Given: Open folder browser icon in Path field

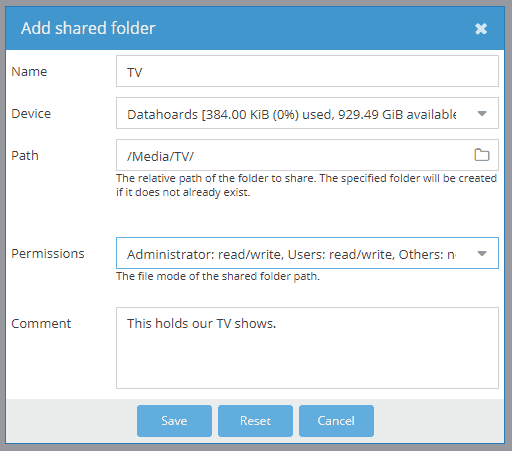Looking at the screenshot, I should coord(482,155).
